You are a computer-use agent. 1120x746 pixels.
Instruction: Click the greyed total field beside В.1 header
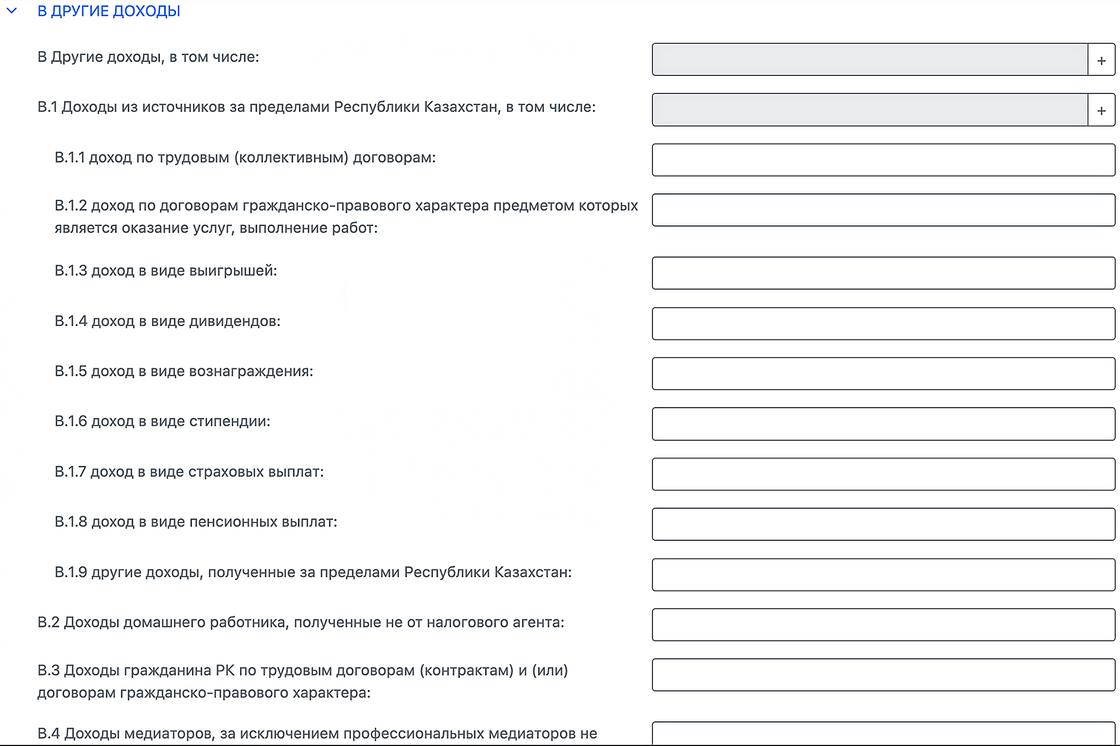[870, 109]
